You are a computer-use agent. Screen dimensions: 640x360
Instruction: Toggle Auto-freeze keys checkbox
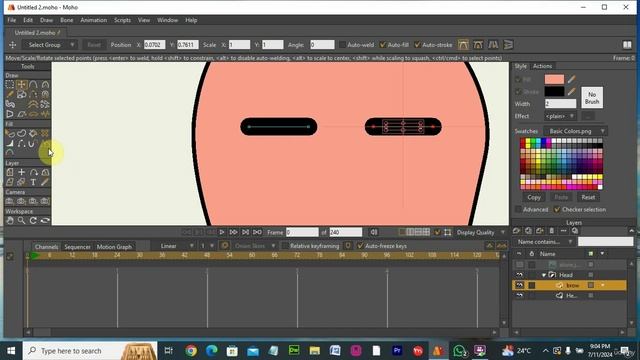click(x=360, y=246)
